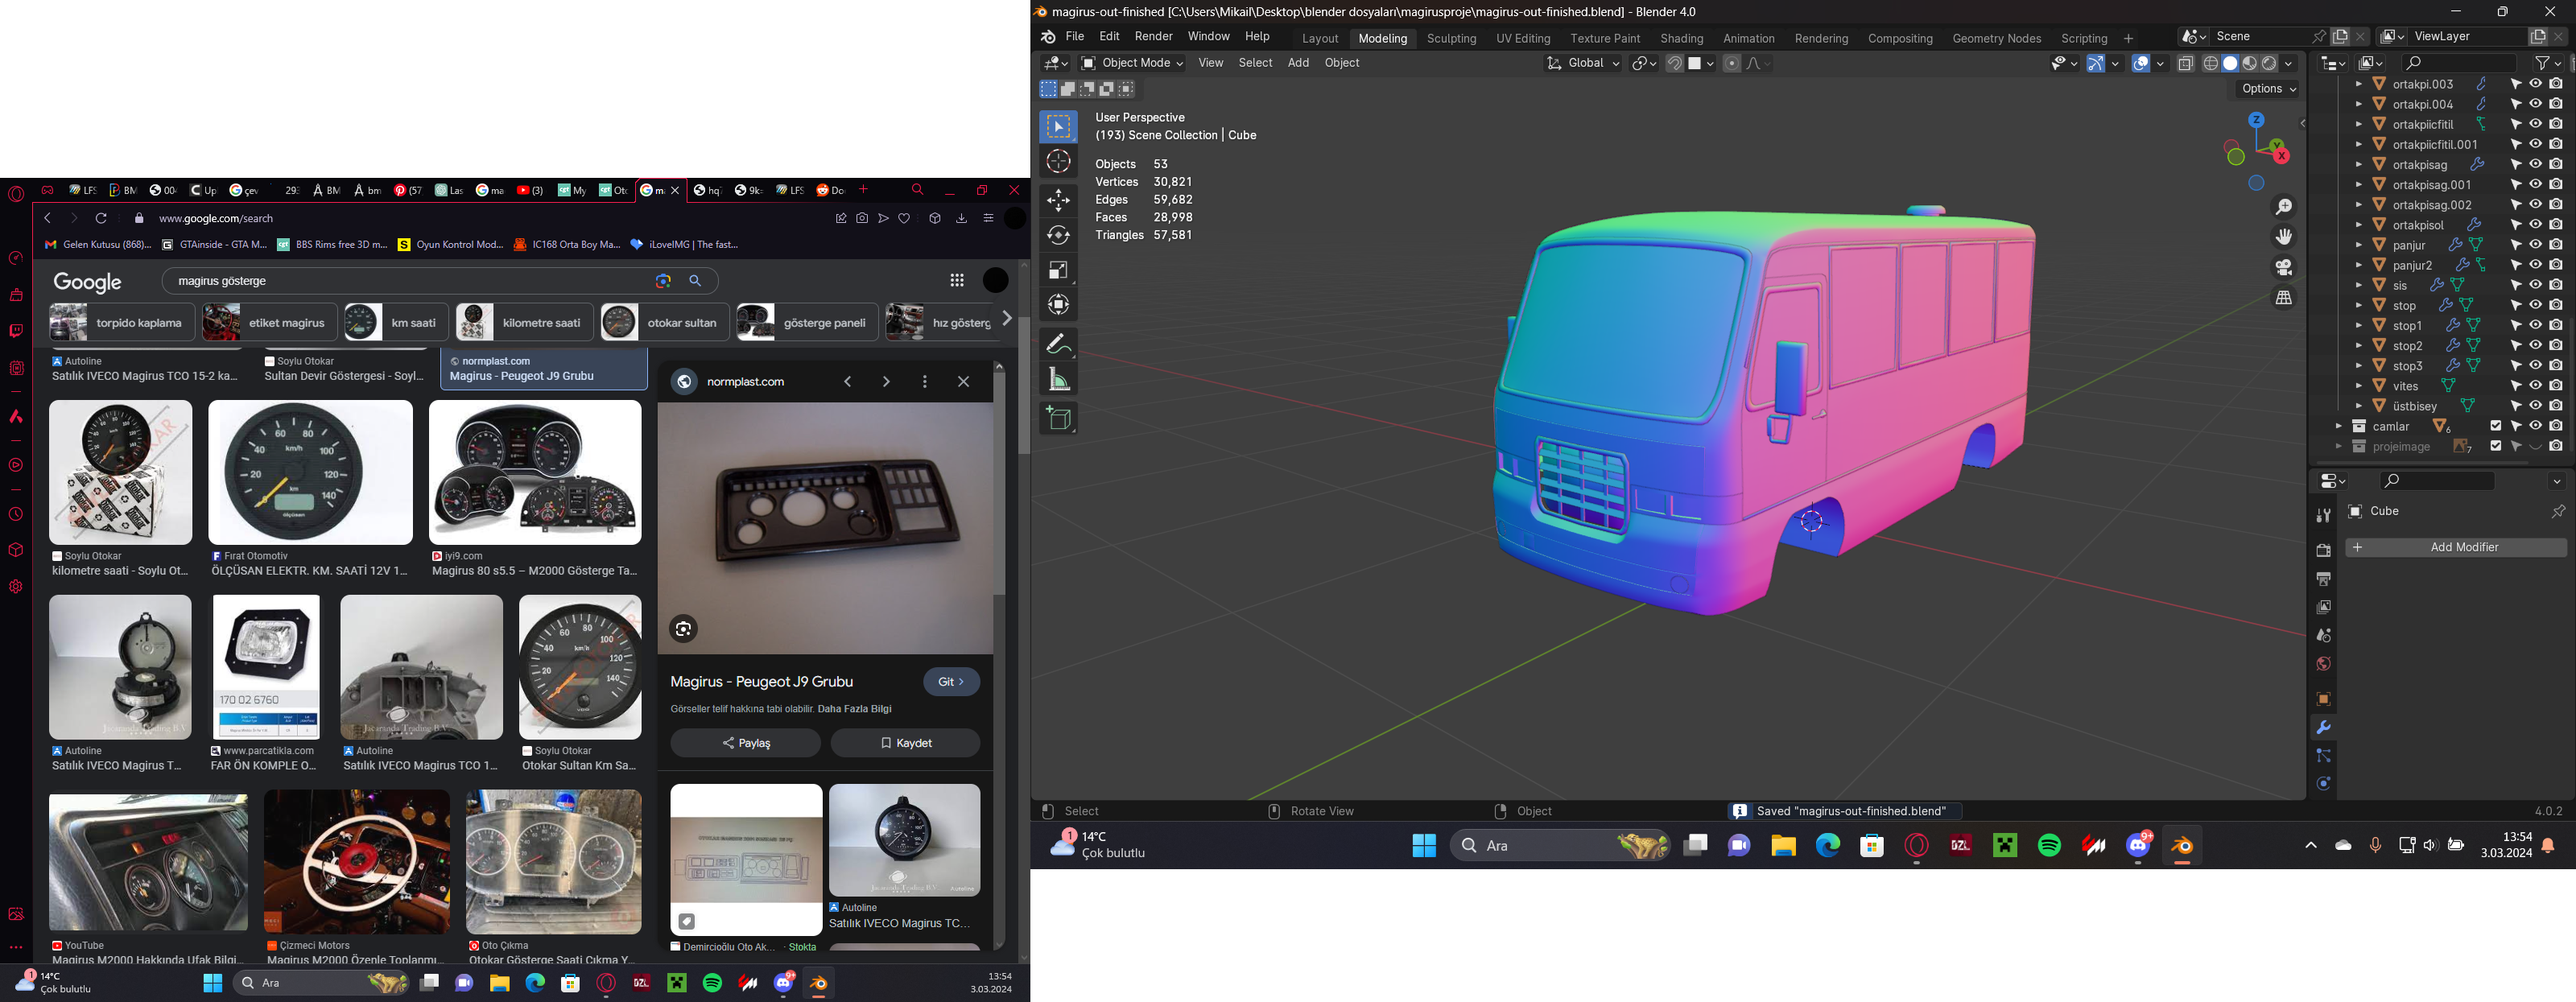Uncheck the camlar collection checkbox
The height and width of the screenshot is (1002, 2576).
click(x=2496, y=426)
